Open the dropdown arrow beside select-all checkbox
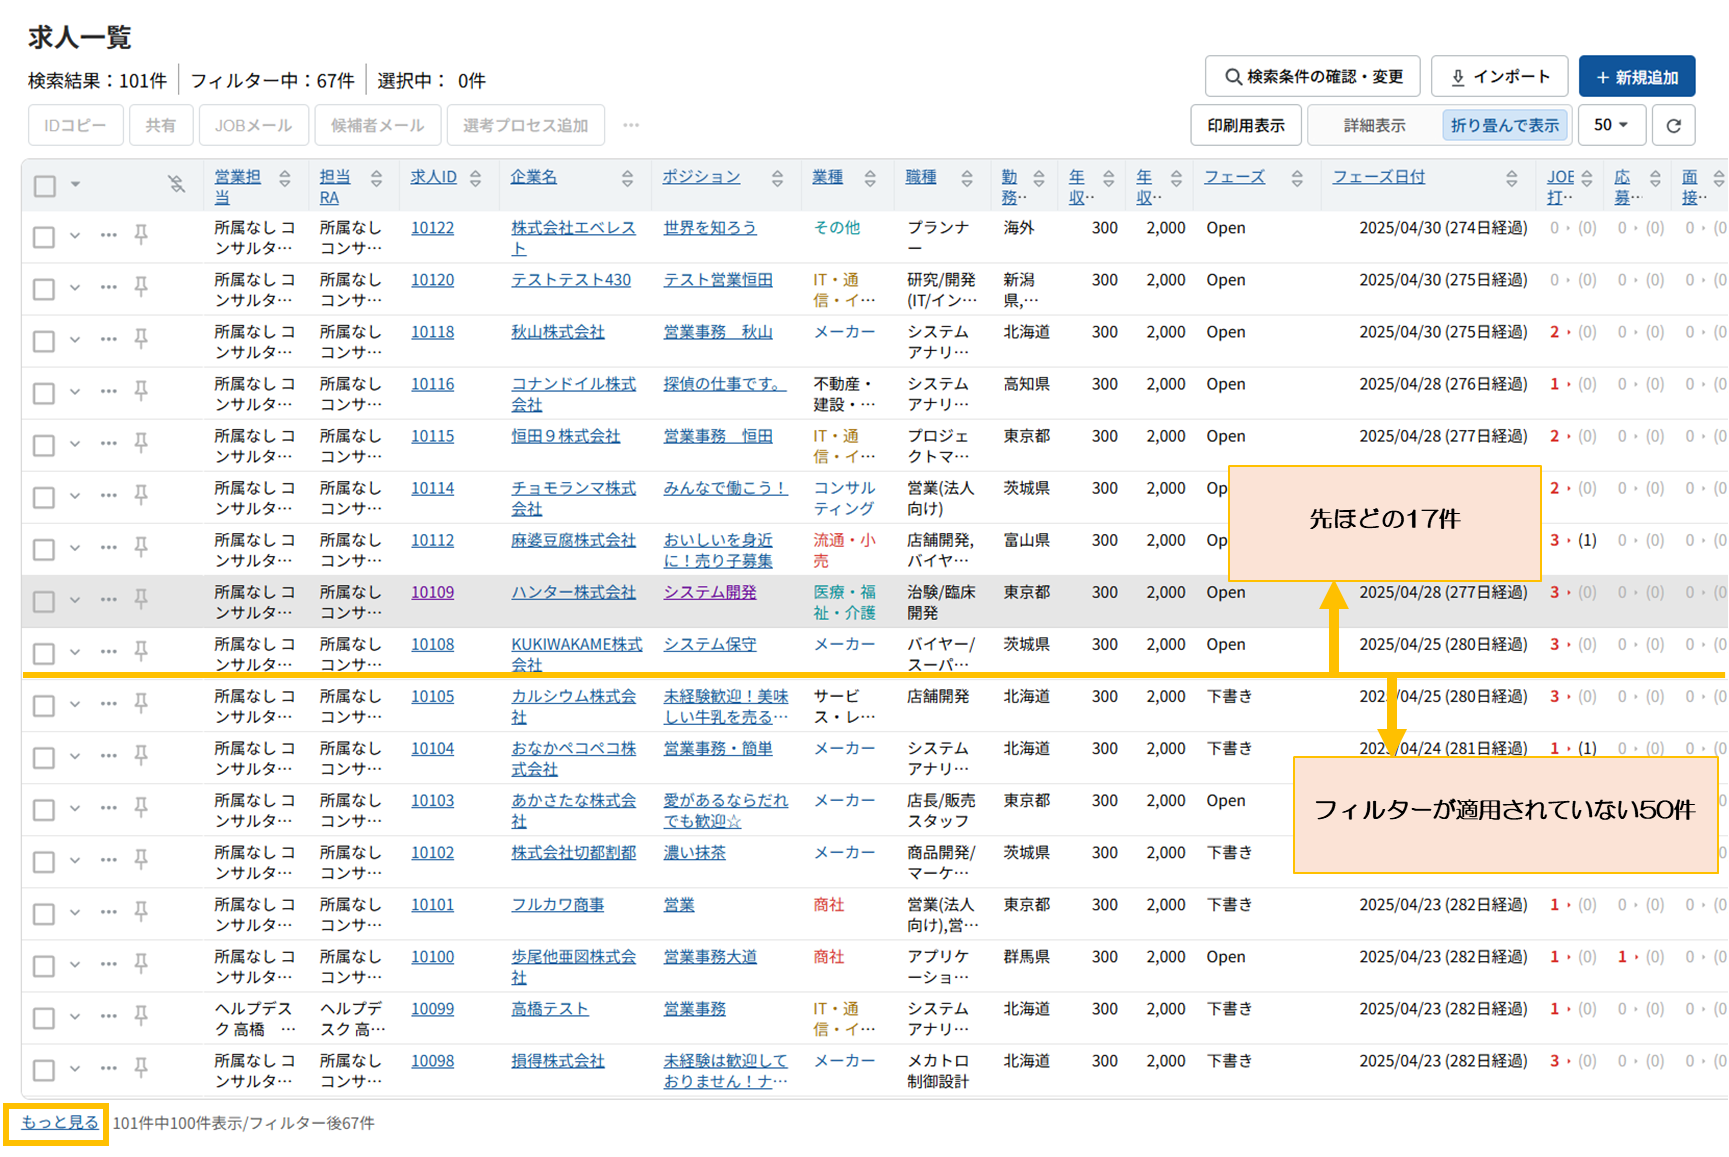The image size is (1729, 1157). pos(75,185)
